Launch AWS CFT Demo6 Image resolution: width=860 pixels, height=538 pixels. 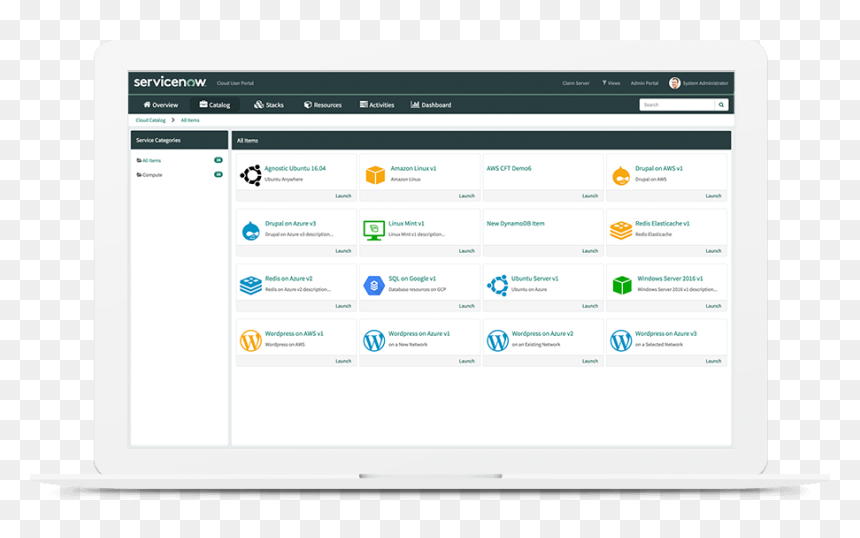(x=590, y=196)
